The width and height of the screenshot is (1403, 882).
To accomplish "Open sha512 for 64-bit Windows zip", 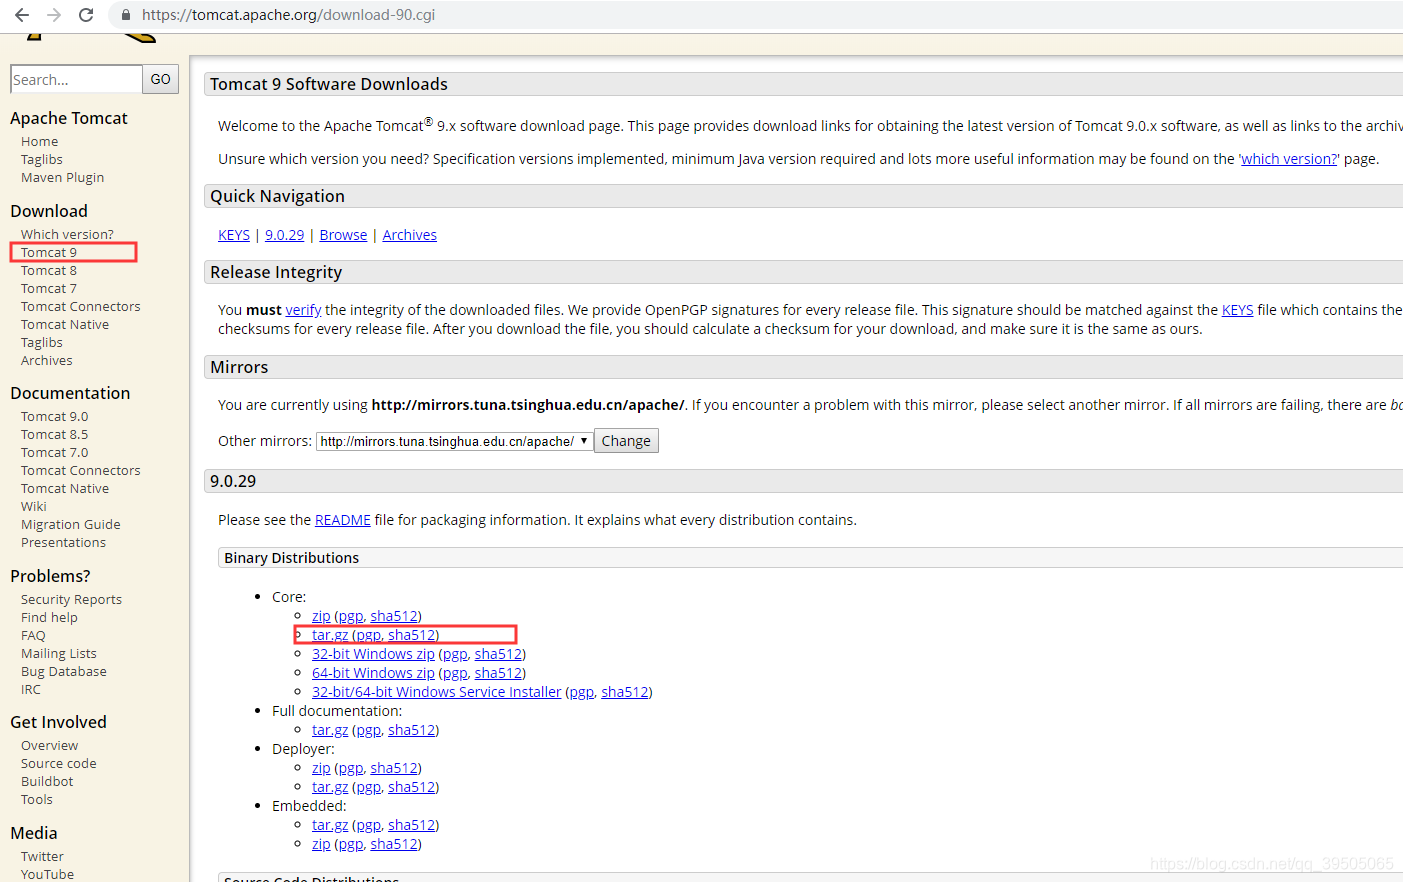I will click(x=498, y=673).
